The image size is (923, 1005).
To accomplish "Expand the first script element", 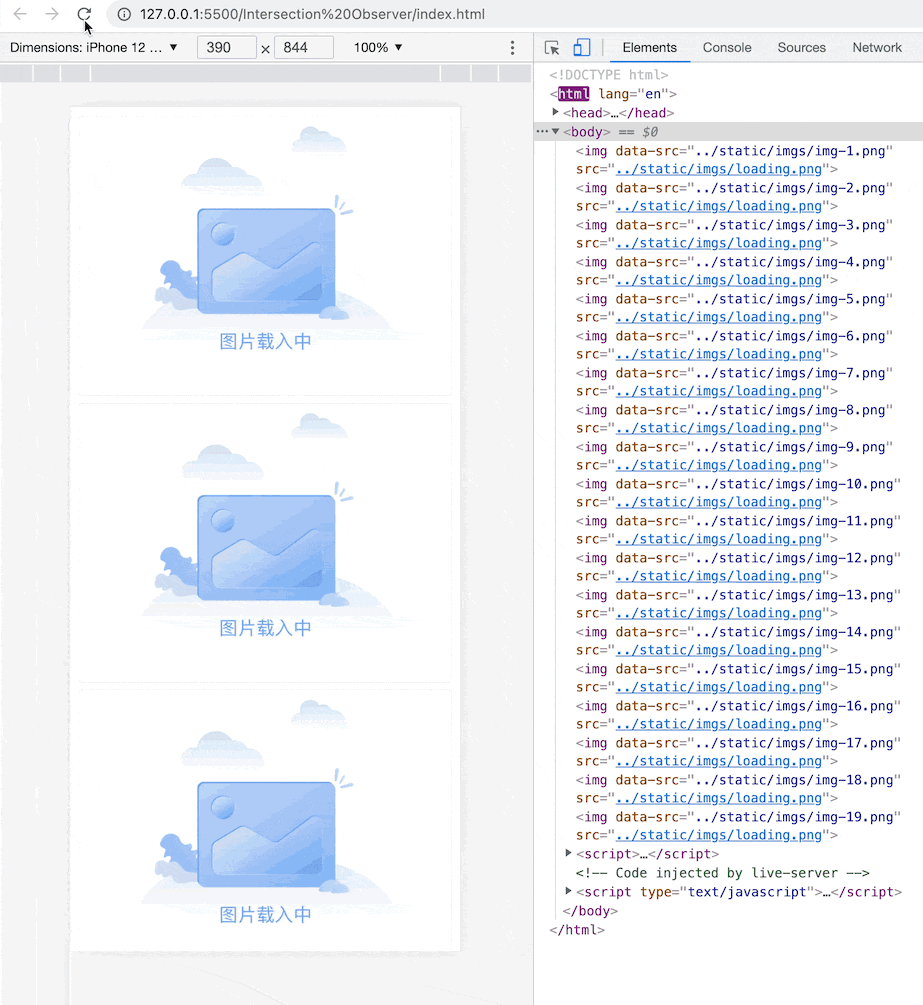I will click(569, 853).
